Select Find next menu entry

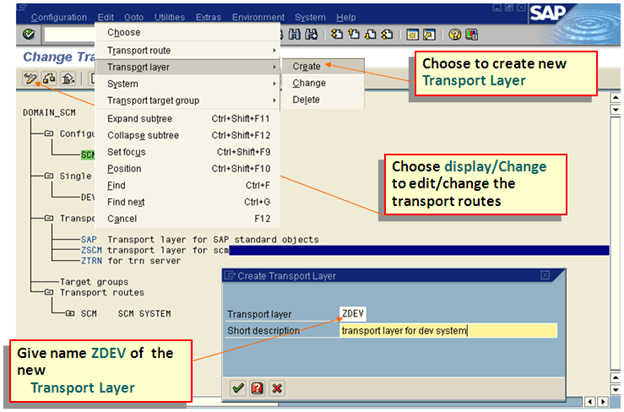188,202
